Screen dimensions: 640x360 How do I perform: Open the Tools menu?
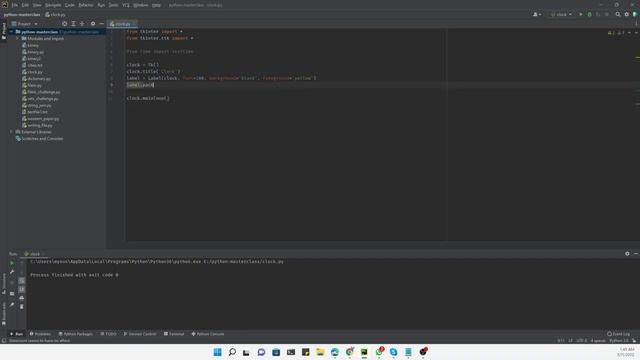click(113, 5)
